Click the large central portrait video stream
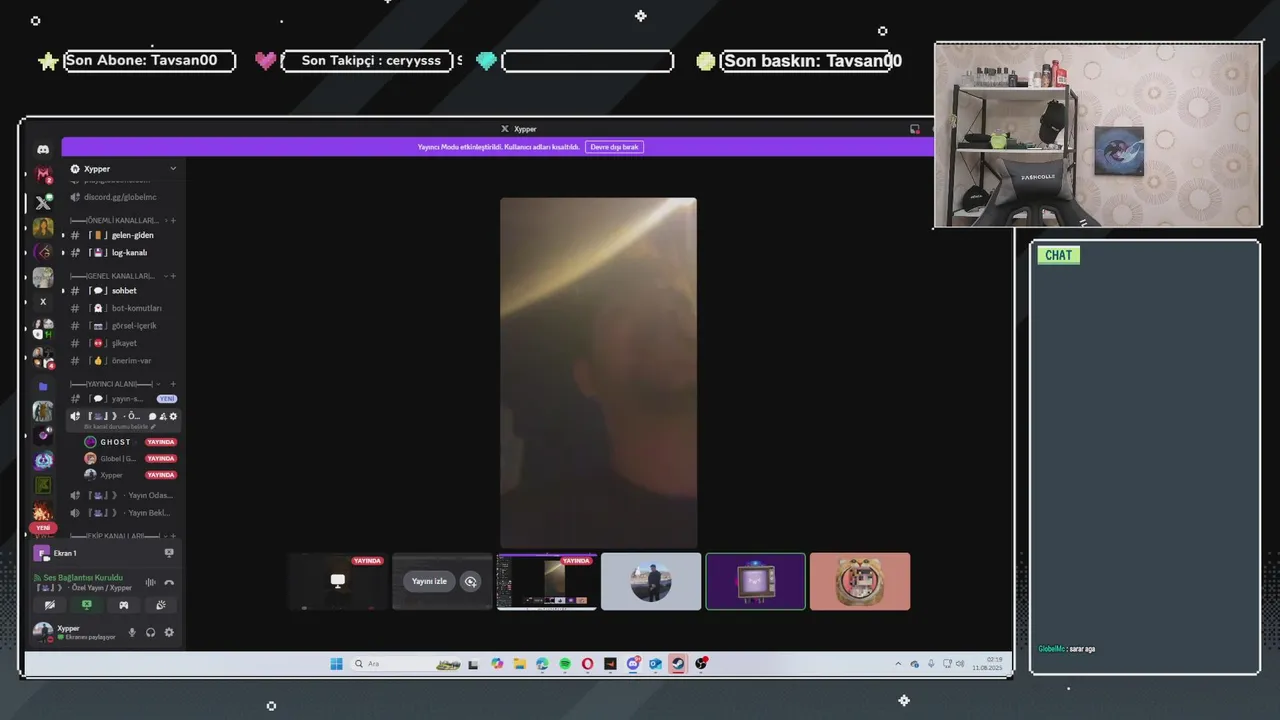This screenshot has width=1280, height=720. point(598,373)
